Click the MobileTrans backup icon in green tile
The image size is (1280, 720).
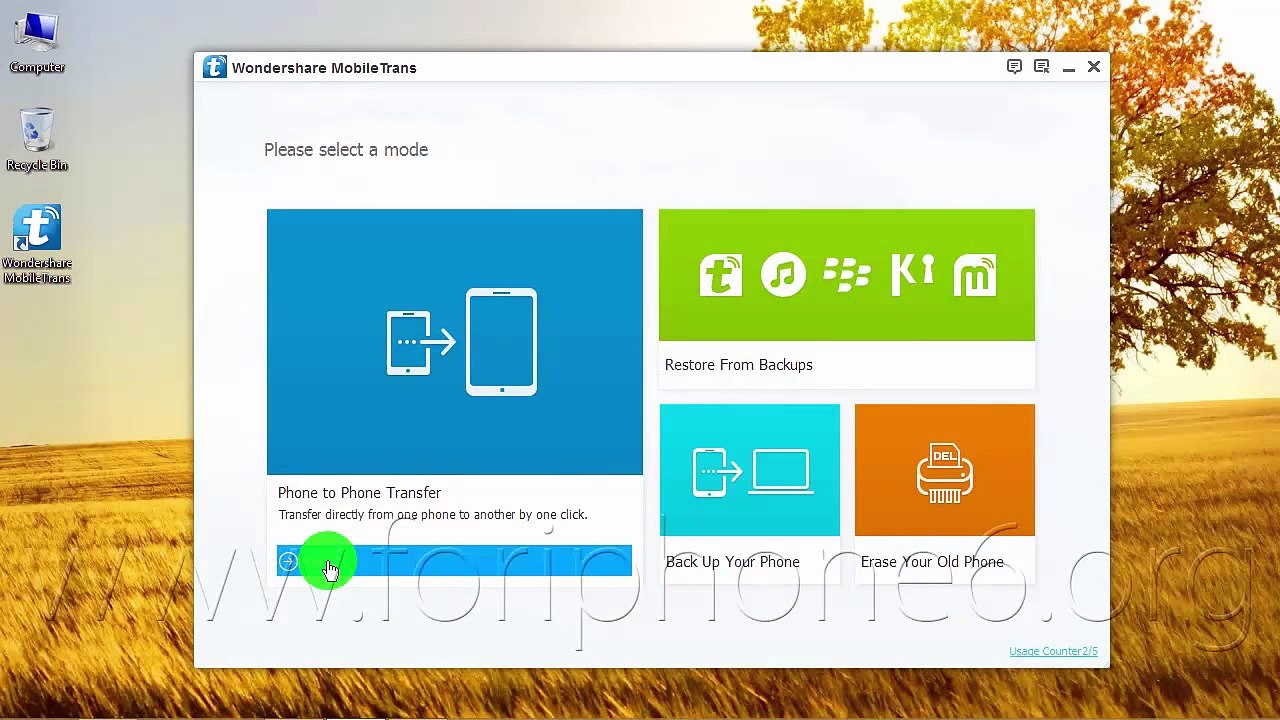(x=720, y=275)
